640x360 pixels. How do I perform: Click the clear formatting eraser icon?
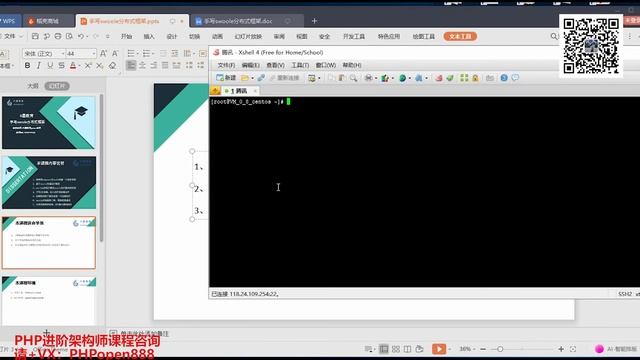(x=112, y=65)
